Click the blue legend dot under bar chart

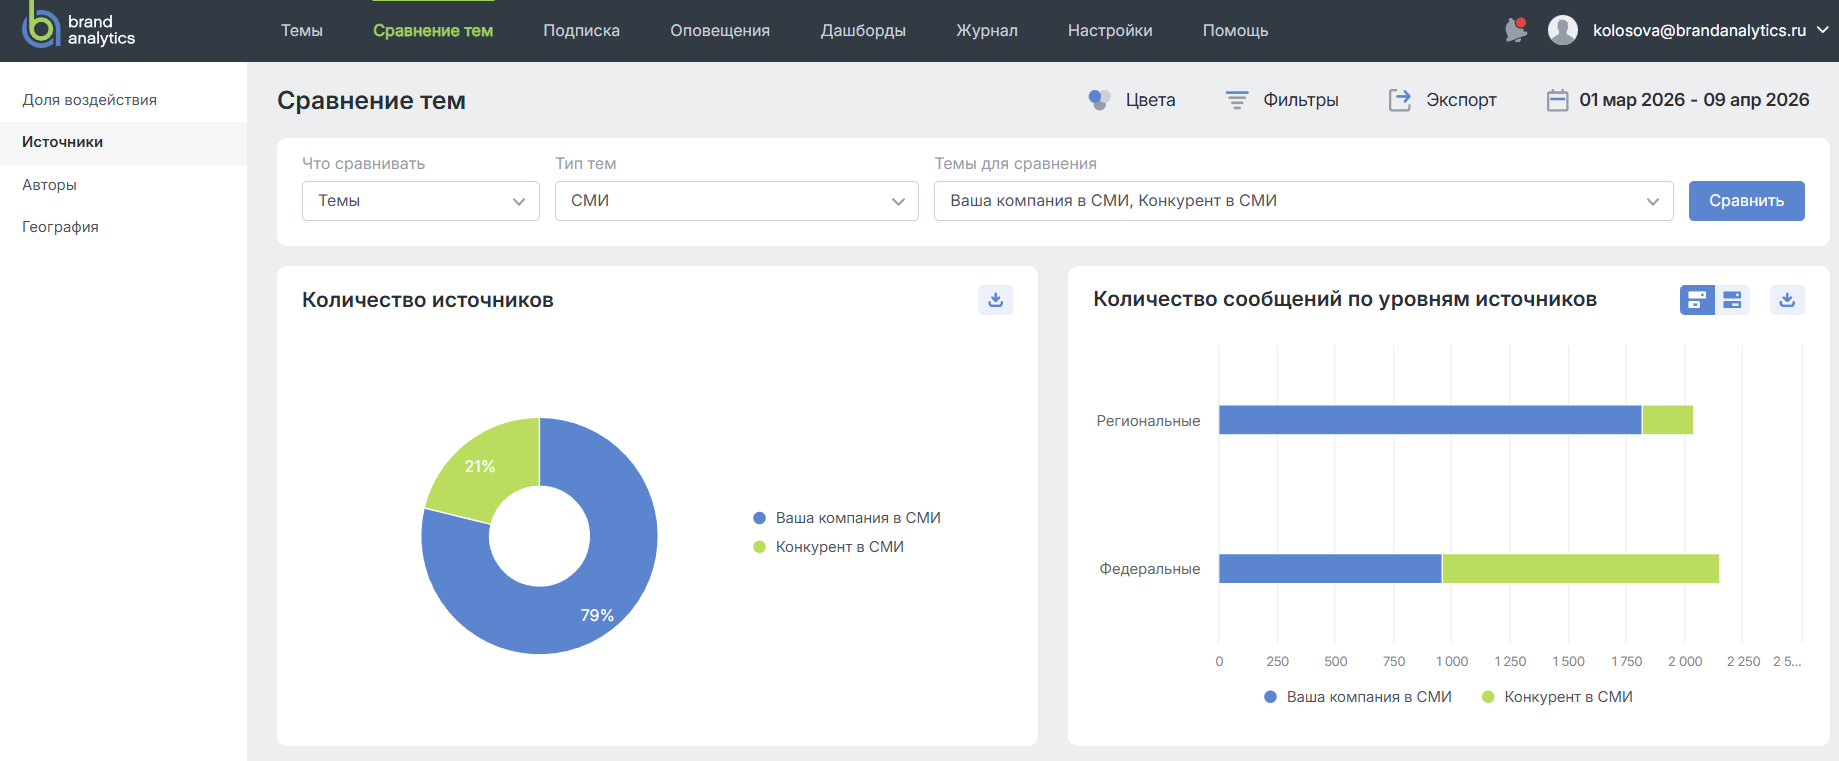coord(1270,697)
